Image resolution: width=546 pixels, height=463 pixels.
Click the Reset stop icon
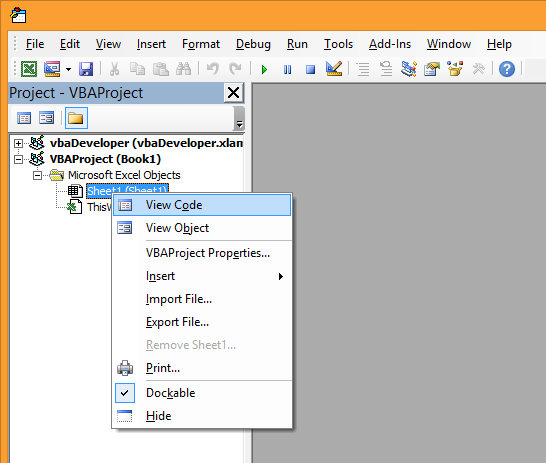coord(310,69)
